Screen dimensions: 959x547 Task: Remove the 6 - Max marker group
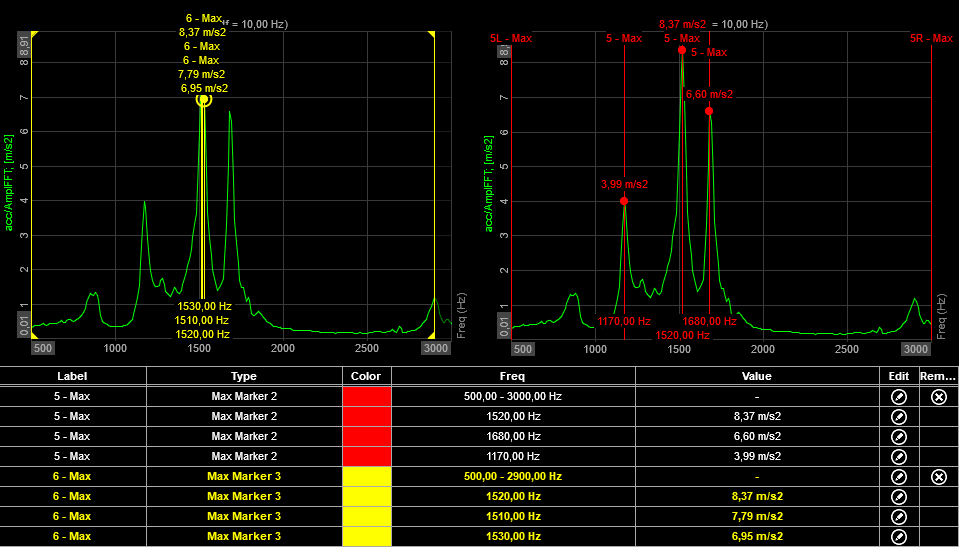(x=939, y=477)
